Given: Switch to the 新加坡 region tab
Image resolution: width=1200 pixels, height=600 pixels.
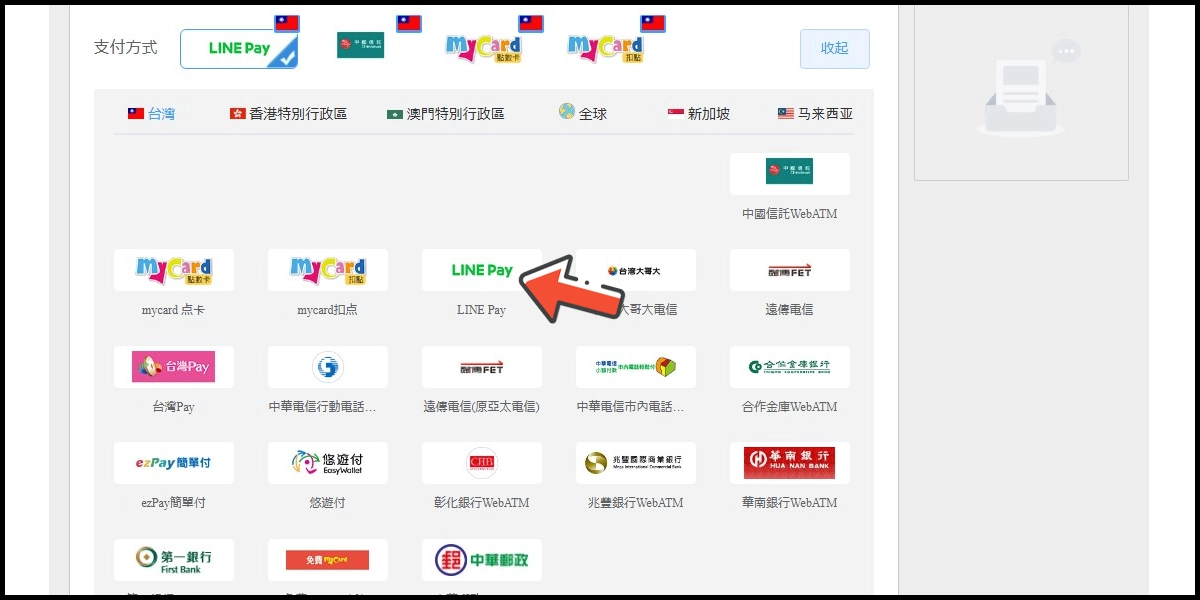Looking at the screenshot, I should coord(698,114).
